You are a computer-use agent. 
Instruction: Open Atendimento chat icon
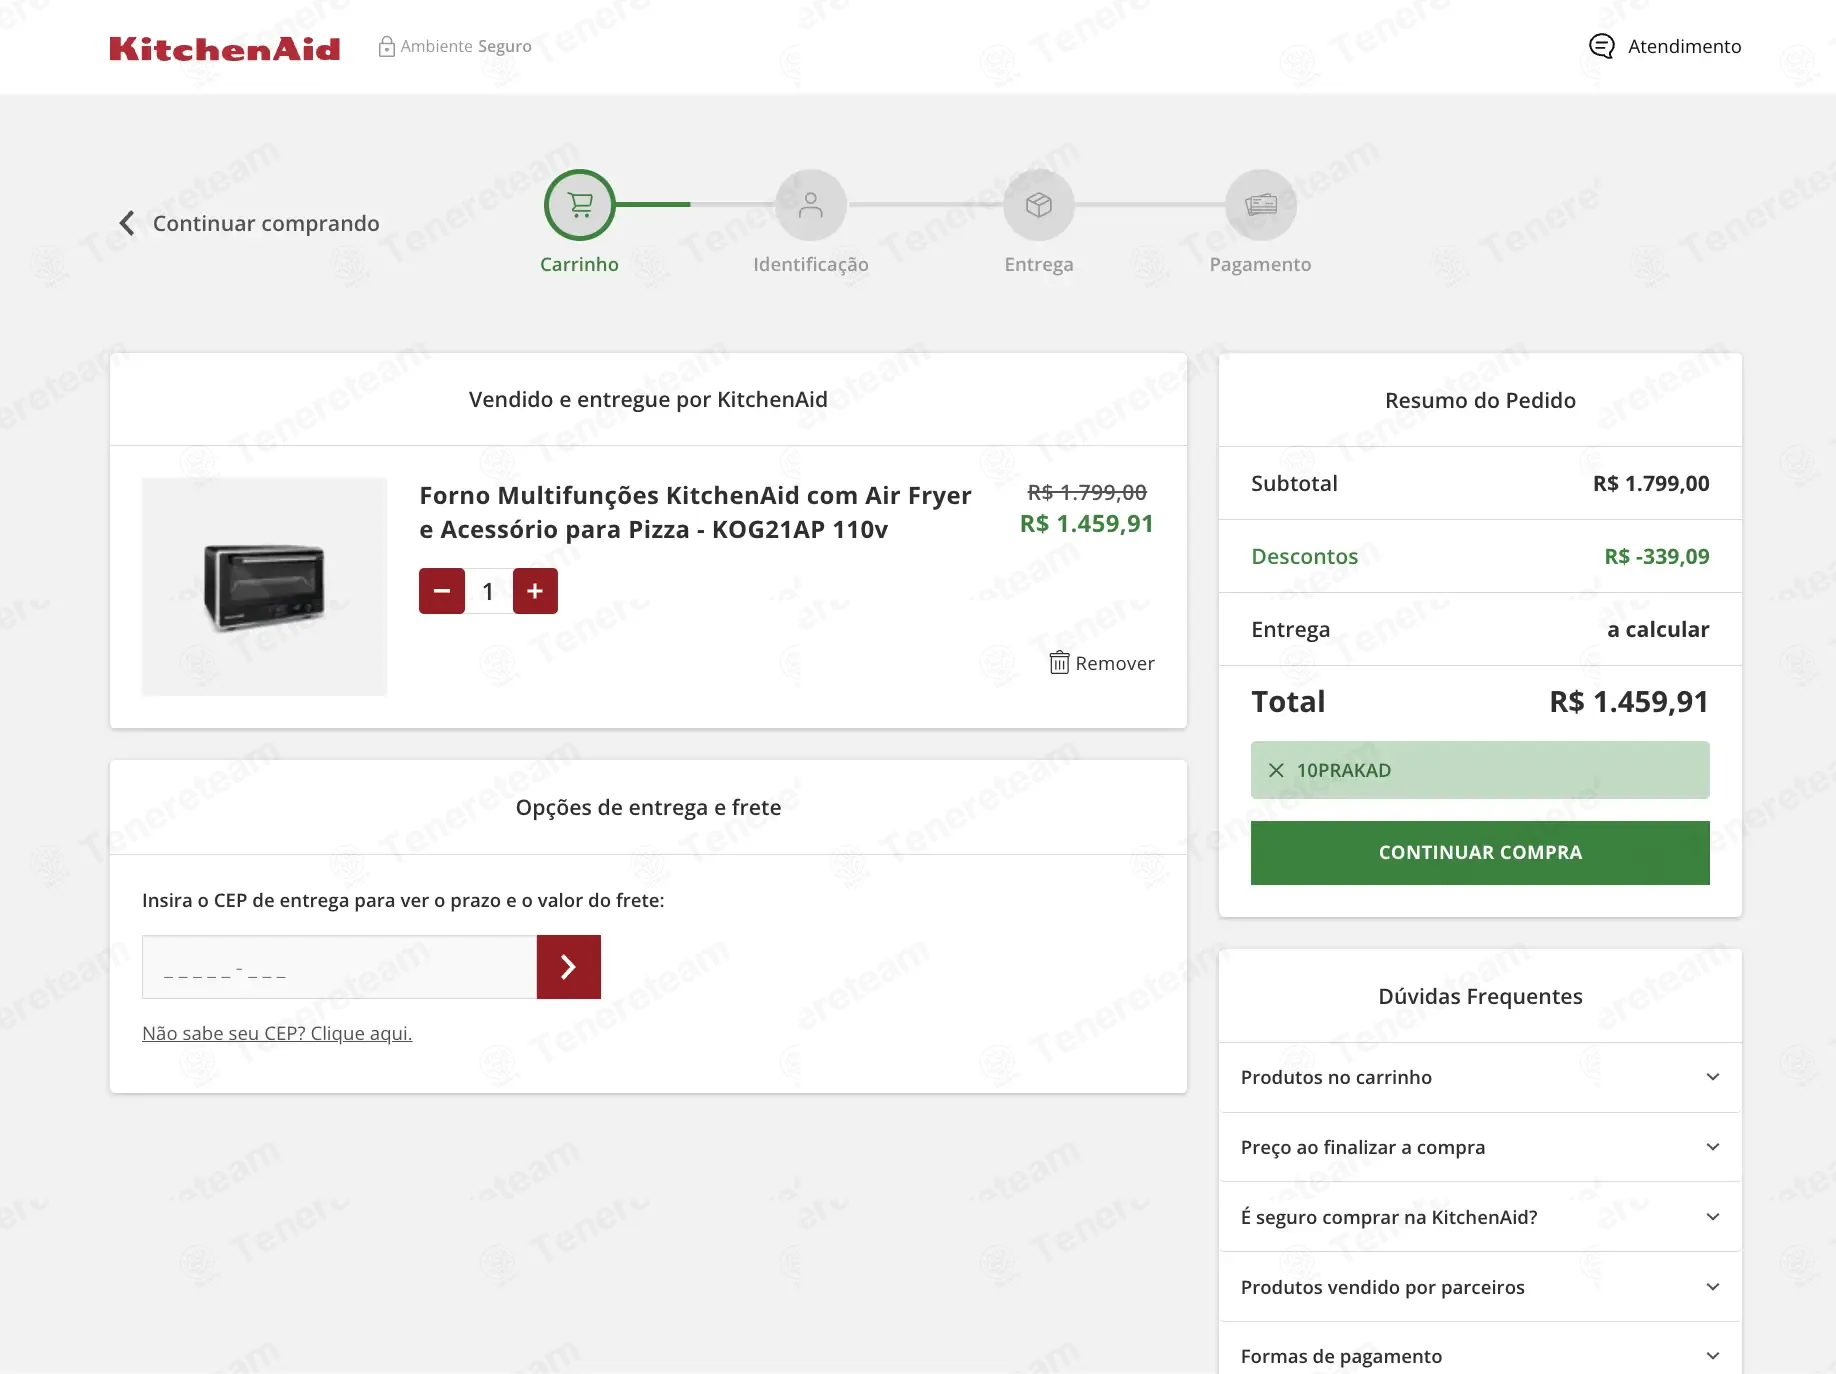pos(1602,46)
